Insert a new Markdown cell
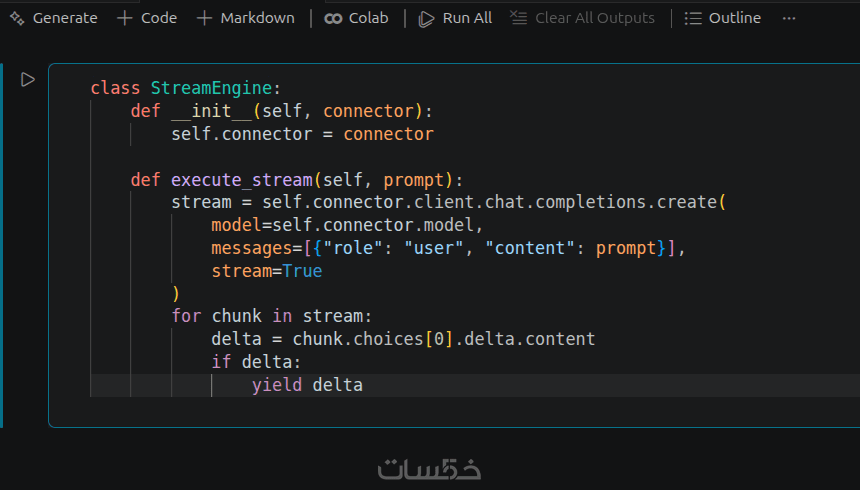This screenshot has height=490, width=860. 246,18
